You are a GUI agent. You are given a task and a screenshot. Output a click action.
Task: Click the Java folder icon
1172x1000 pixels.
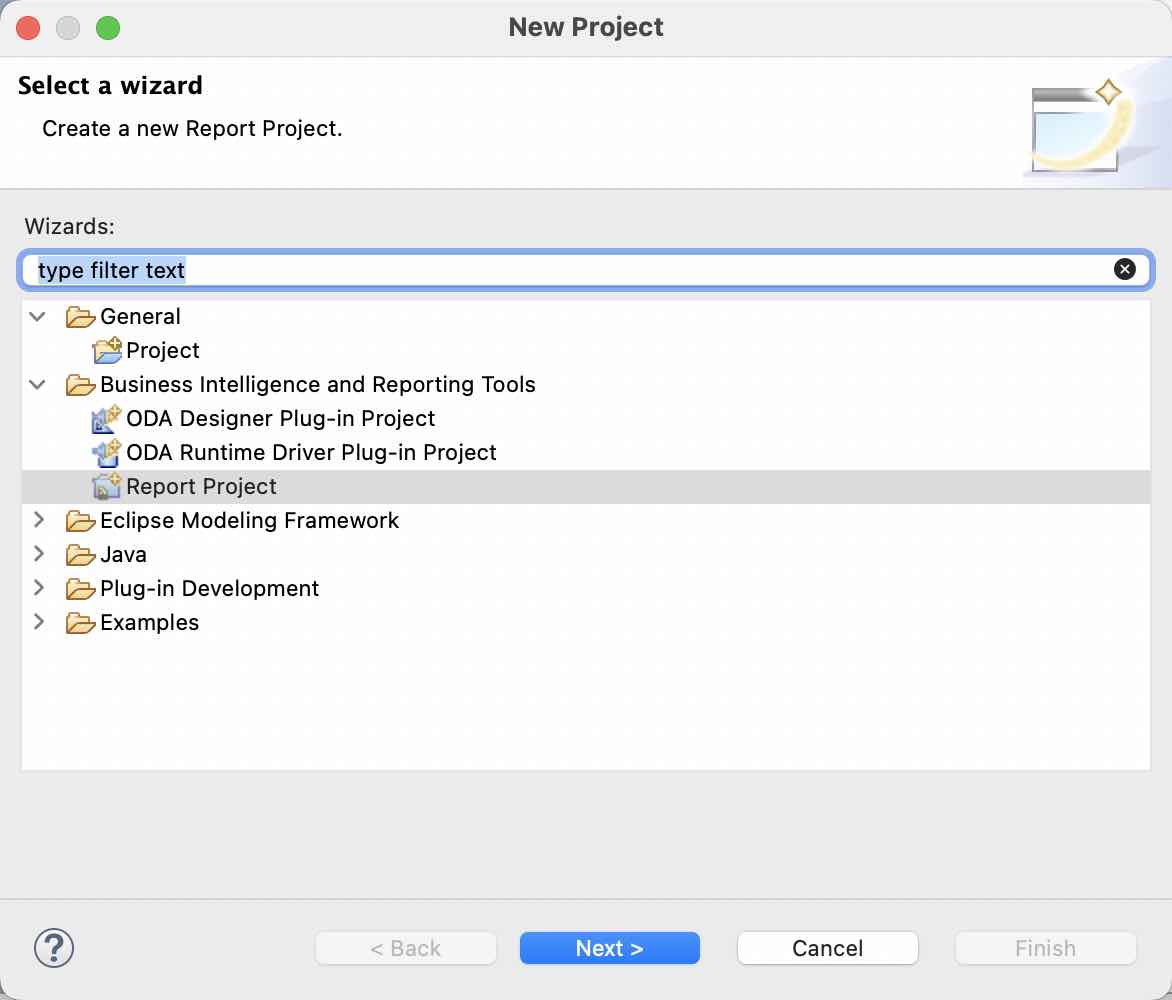point(80,555)
